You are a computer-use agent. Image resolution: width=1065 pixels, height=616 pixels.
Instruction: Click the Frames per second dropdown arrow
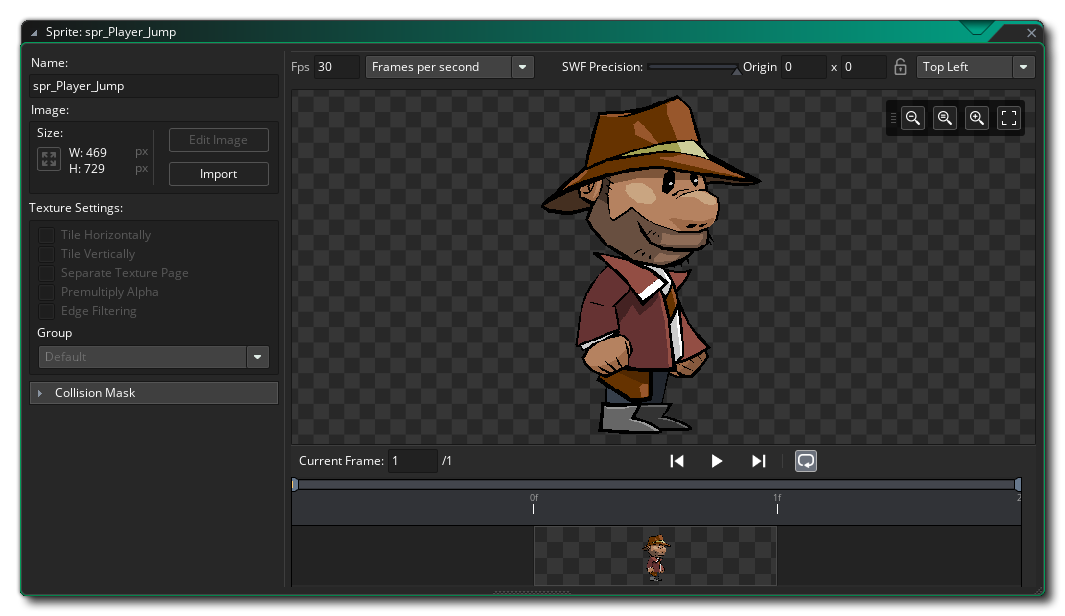(x=523, y=67)
